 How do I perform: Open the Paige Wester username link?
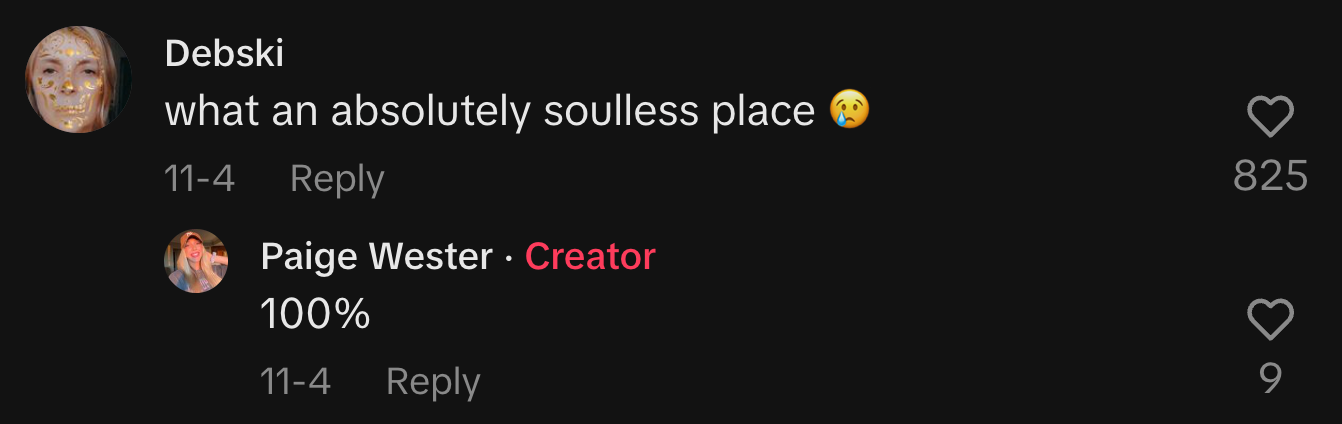tap(376, 257)
